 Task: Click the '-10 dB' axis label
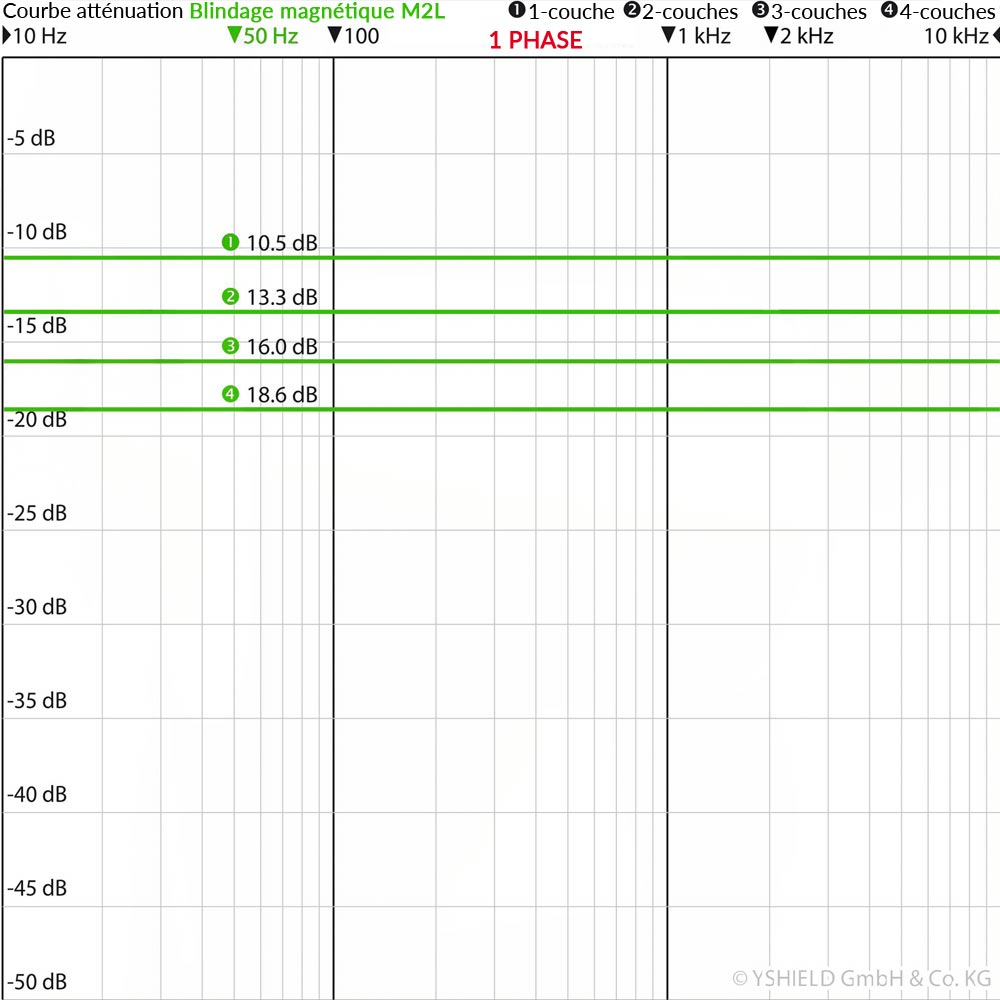(x=37, y=232)
